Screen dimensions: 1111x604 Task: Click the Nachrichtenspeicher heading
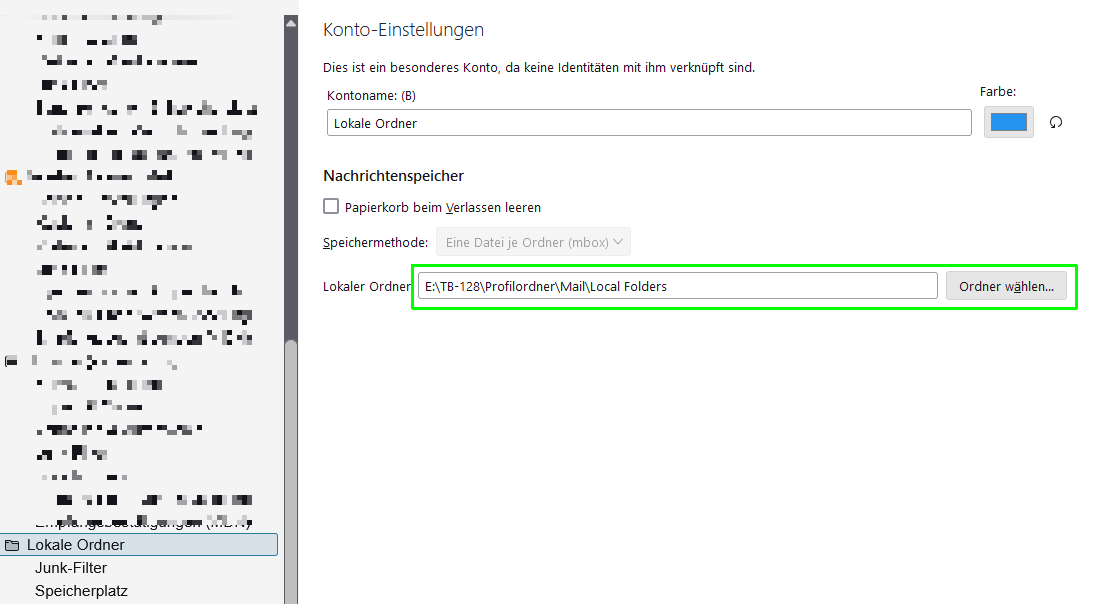393,176
